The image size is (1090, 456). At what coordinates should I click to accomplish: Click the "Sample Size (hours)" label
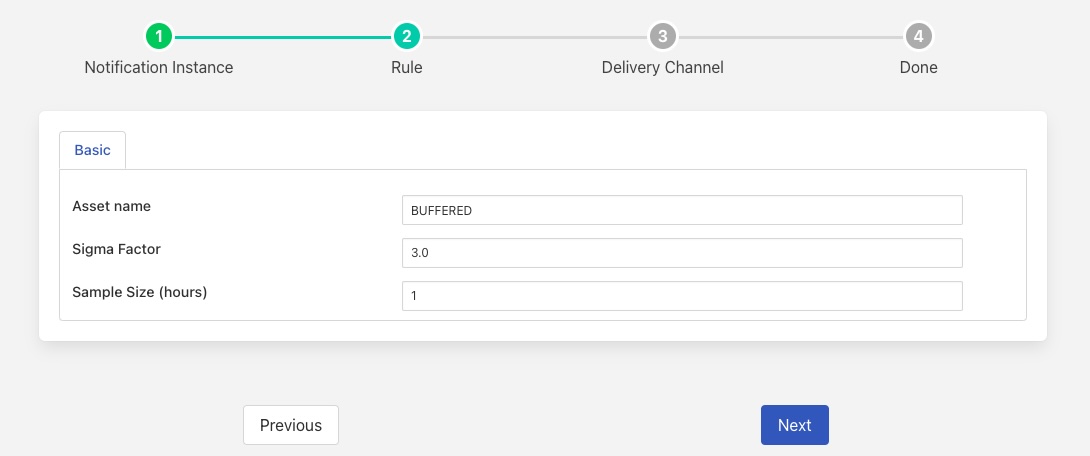tap(140, 292)
